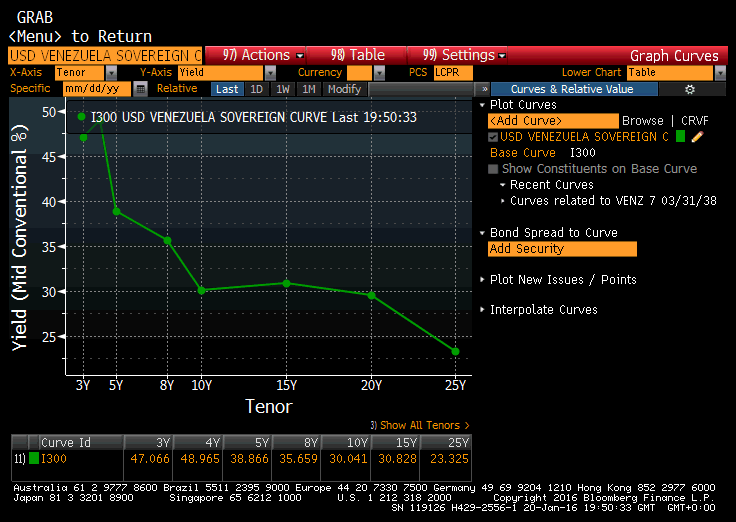Click 3Y value 47.066 in table
Screen dimensions: 736x522
tap(150, 459)
